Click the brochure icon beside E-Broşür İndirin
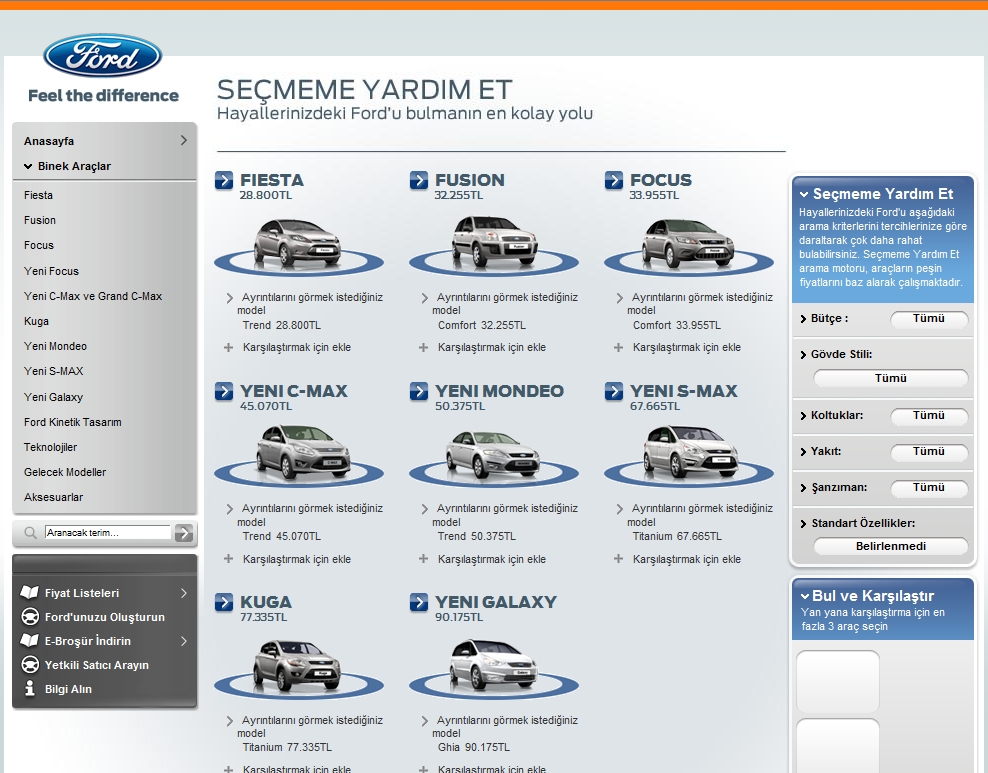The width and height of the screenshot is (988, 773). coord(30,641)
